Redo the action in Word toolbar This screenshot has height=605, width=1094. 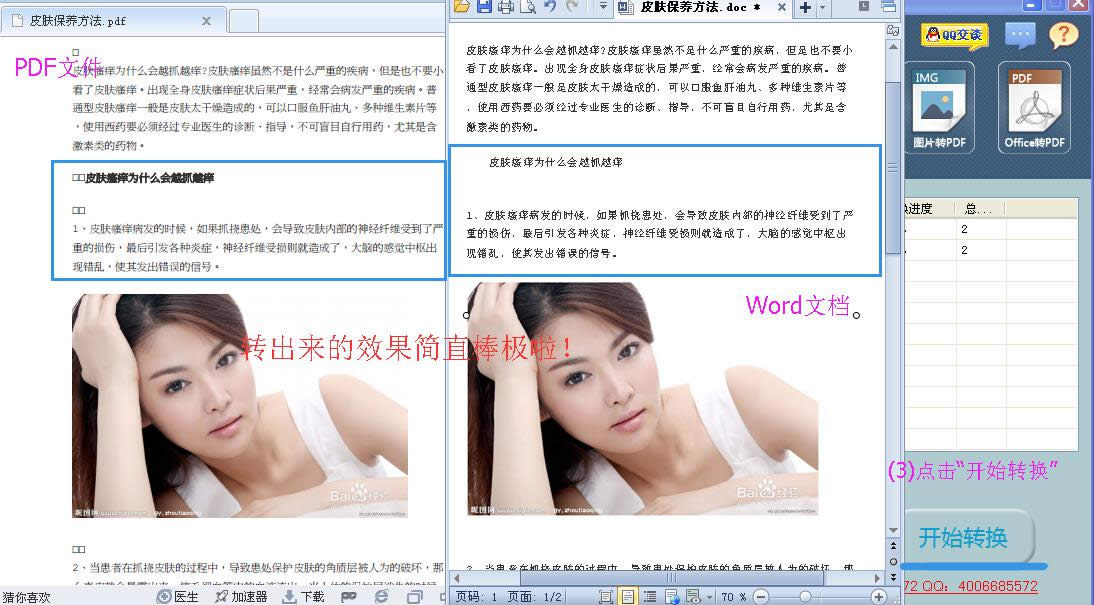tap(571, 6)
